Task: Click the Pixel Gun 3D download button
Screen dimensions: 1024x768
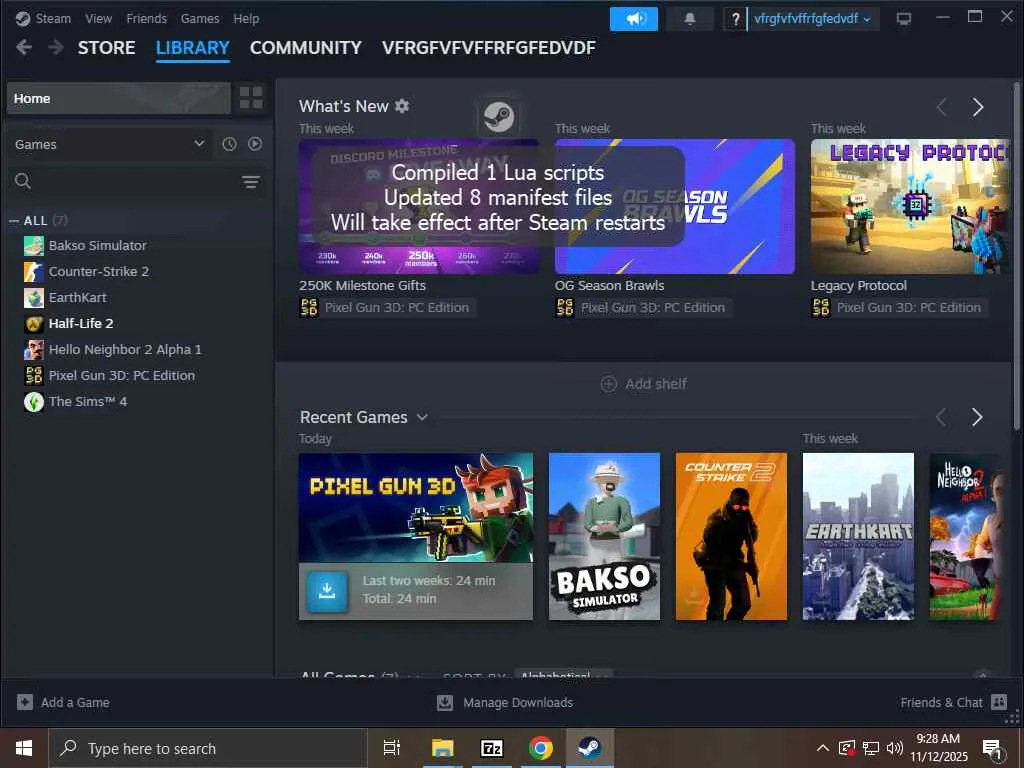Action: pyautogui.click(x=327, y=591)
